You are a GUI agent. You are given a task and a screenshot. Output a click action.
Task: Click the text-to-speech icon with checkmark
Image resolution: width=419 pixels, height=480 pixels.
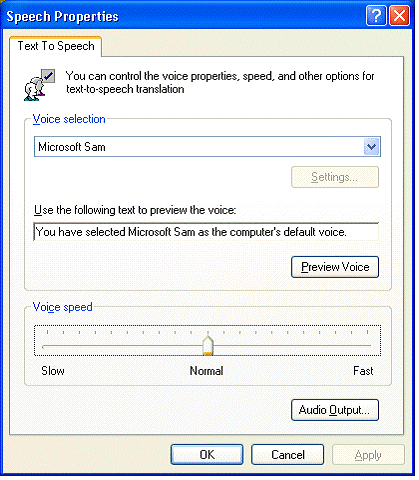coord(39,85)
